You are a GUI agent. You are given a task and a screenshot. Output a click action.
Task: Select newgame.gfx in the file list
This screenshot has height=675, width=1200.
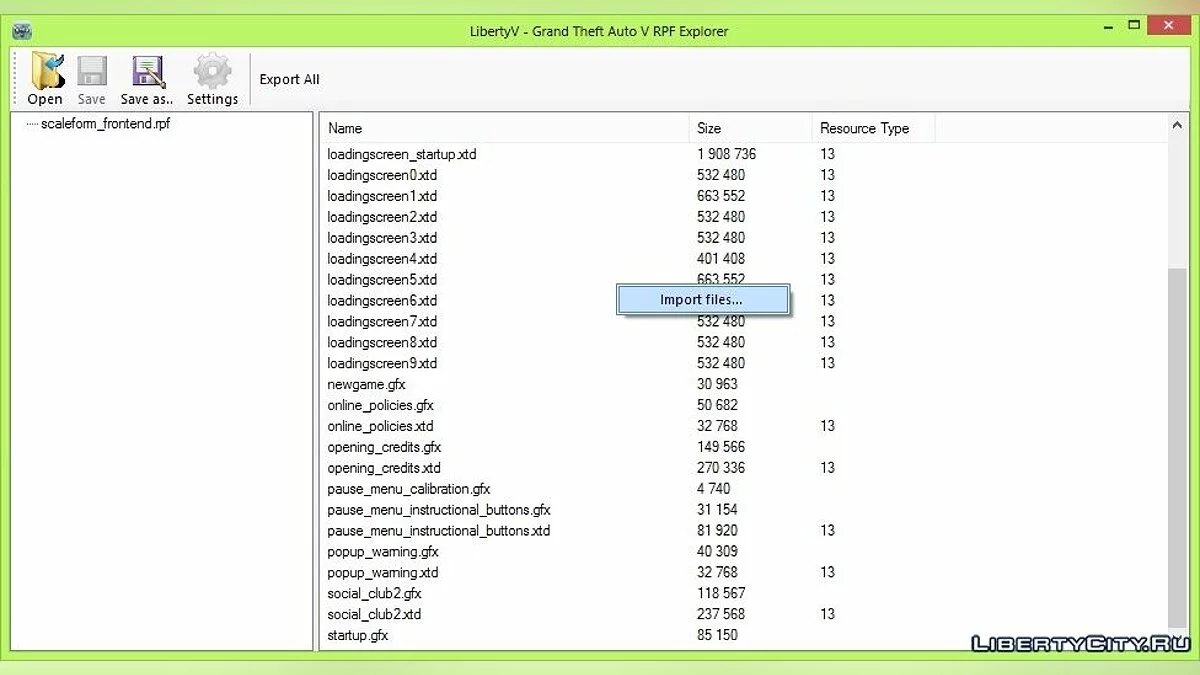coord(366,384)
